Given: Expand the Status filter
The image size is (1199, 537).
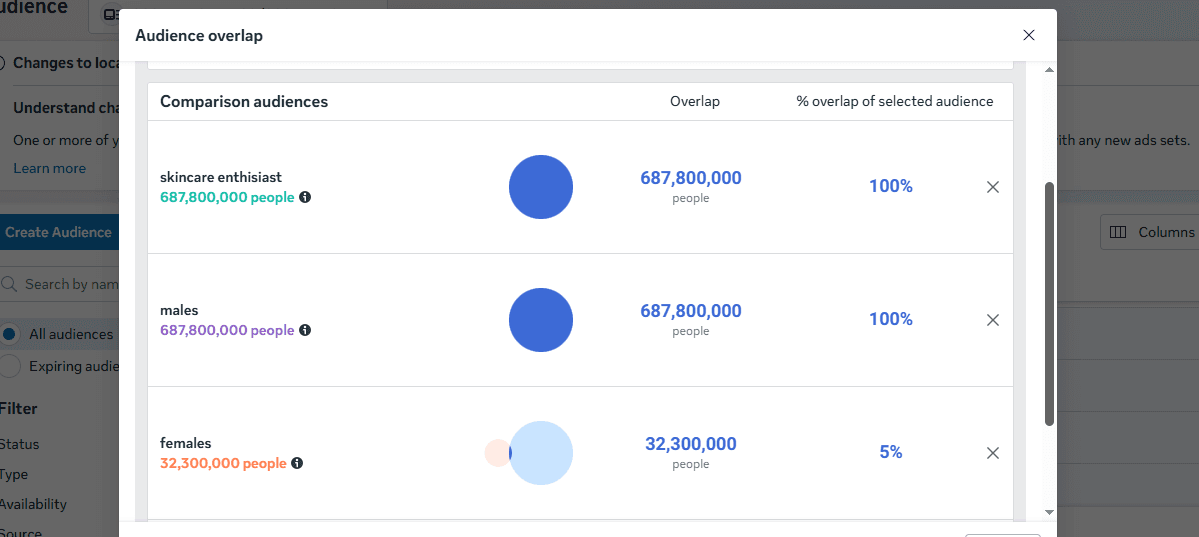Looking at the screenshot, I should pos(20,444).
